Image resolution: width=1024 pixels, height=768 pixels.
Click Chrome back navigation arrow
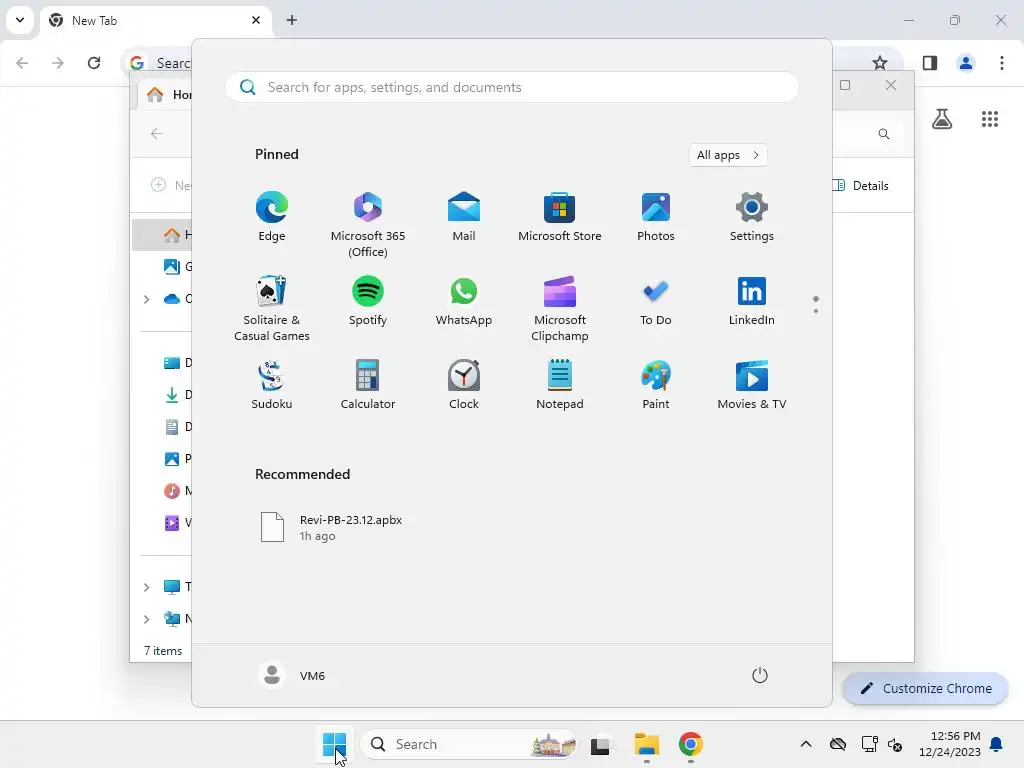[22, 63]
